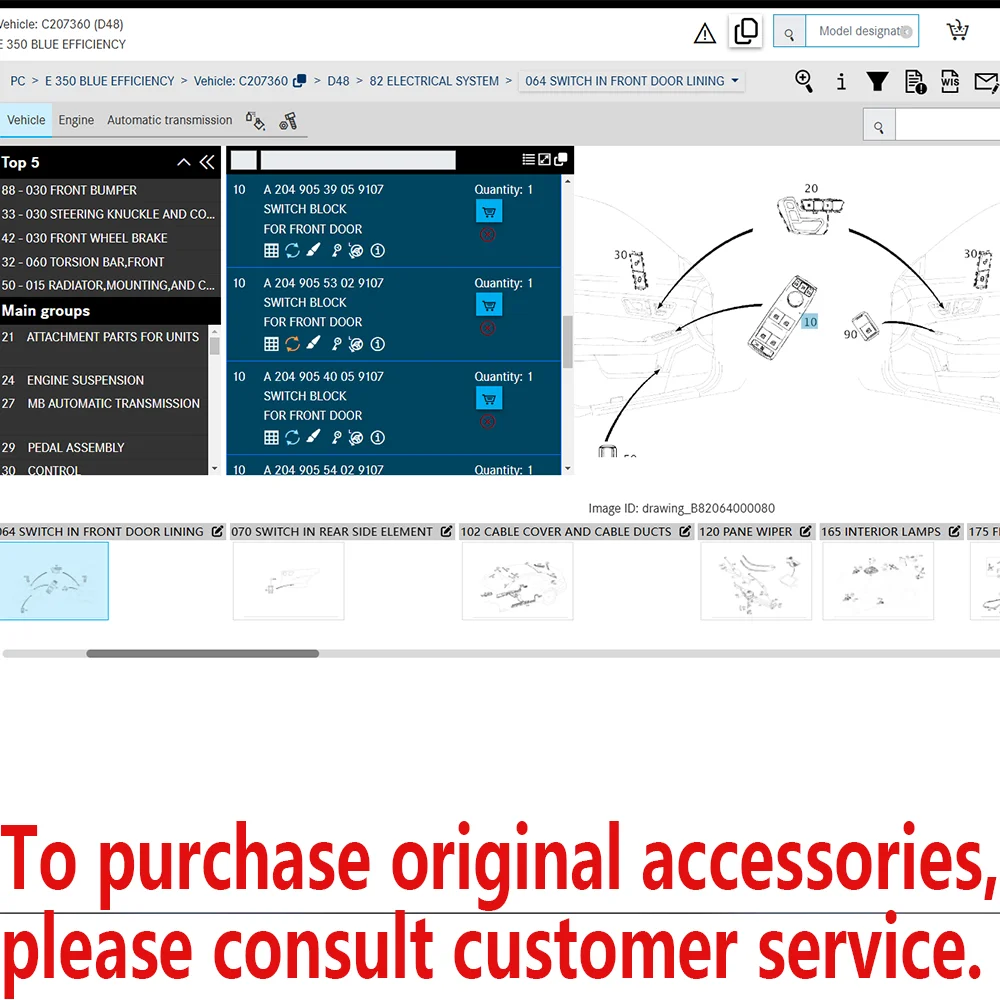
Task: Open the shopping cart with download arrow
Action: coord(957,30)
